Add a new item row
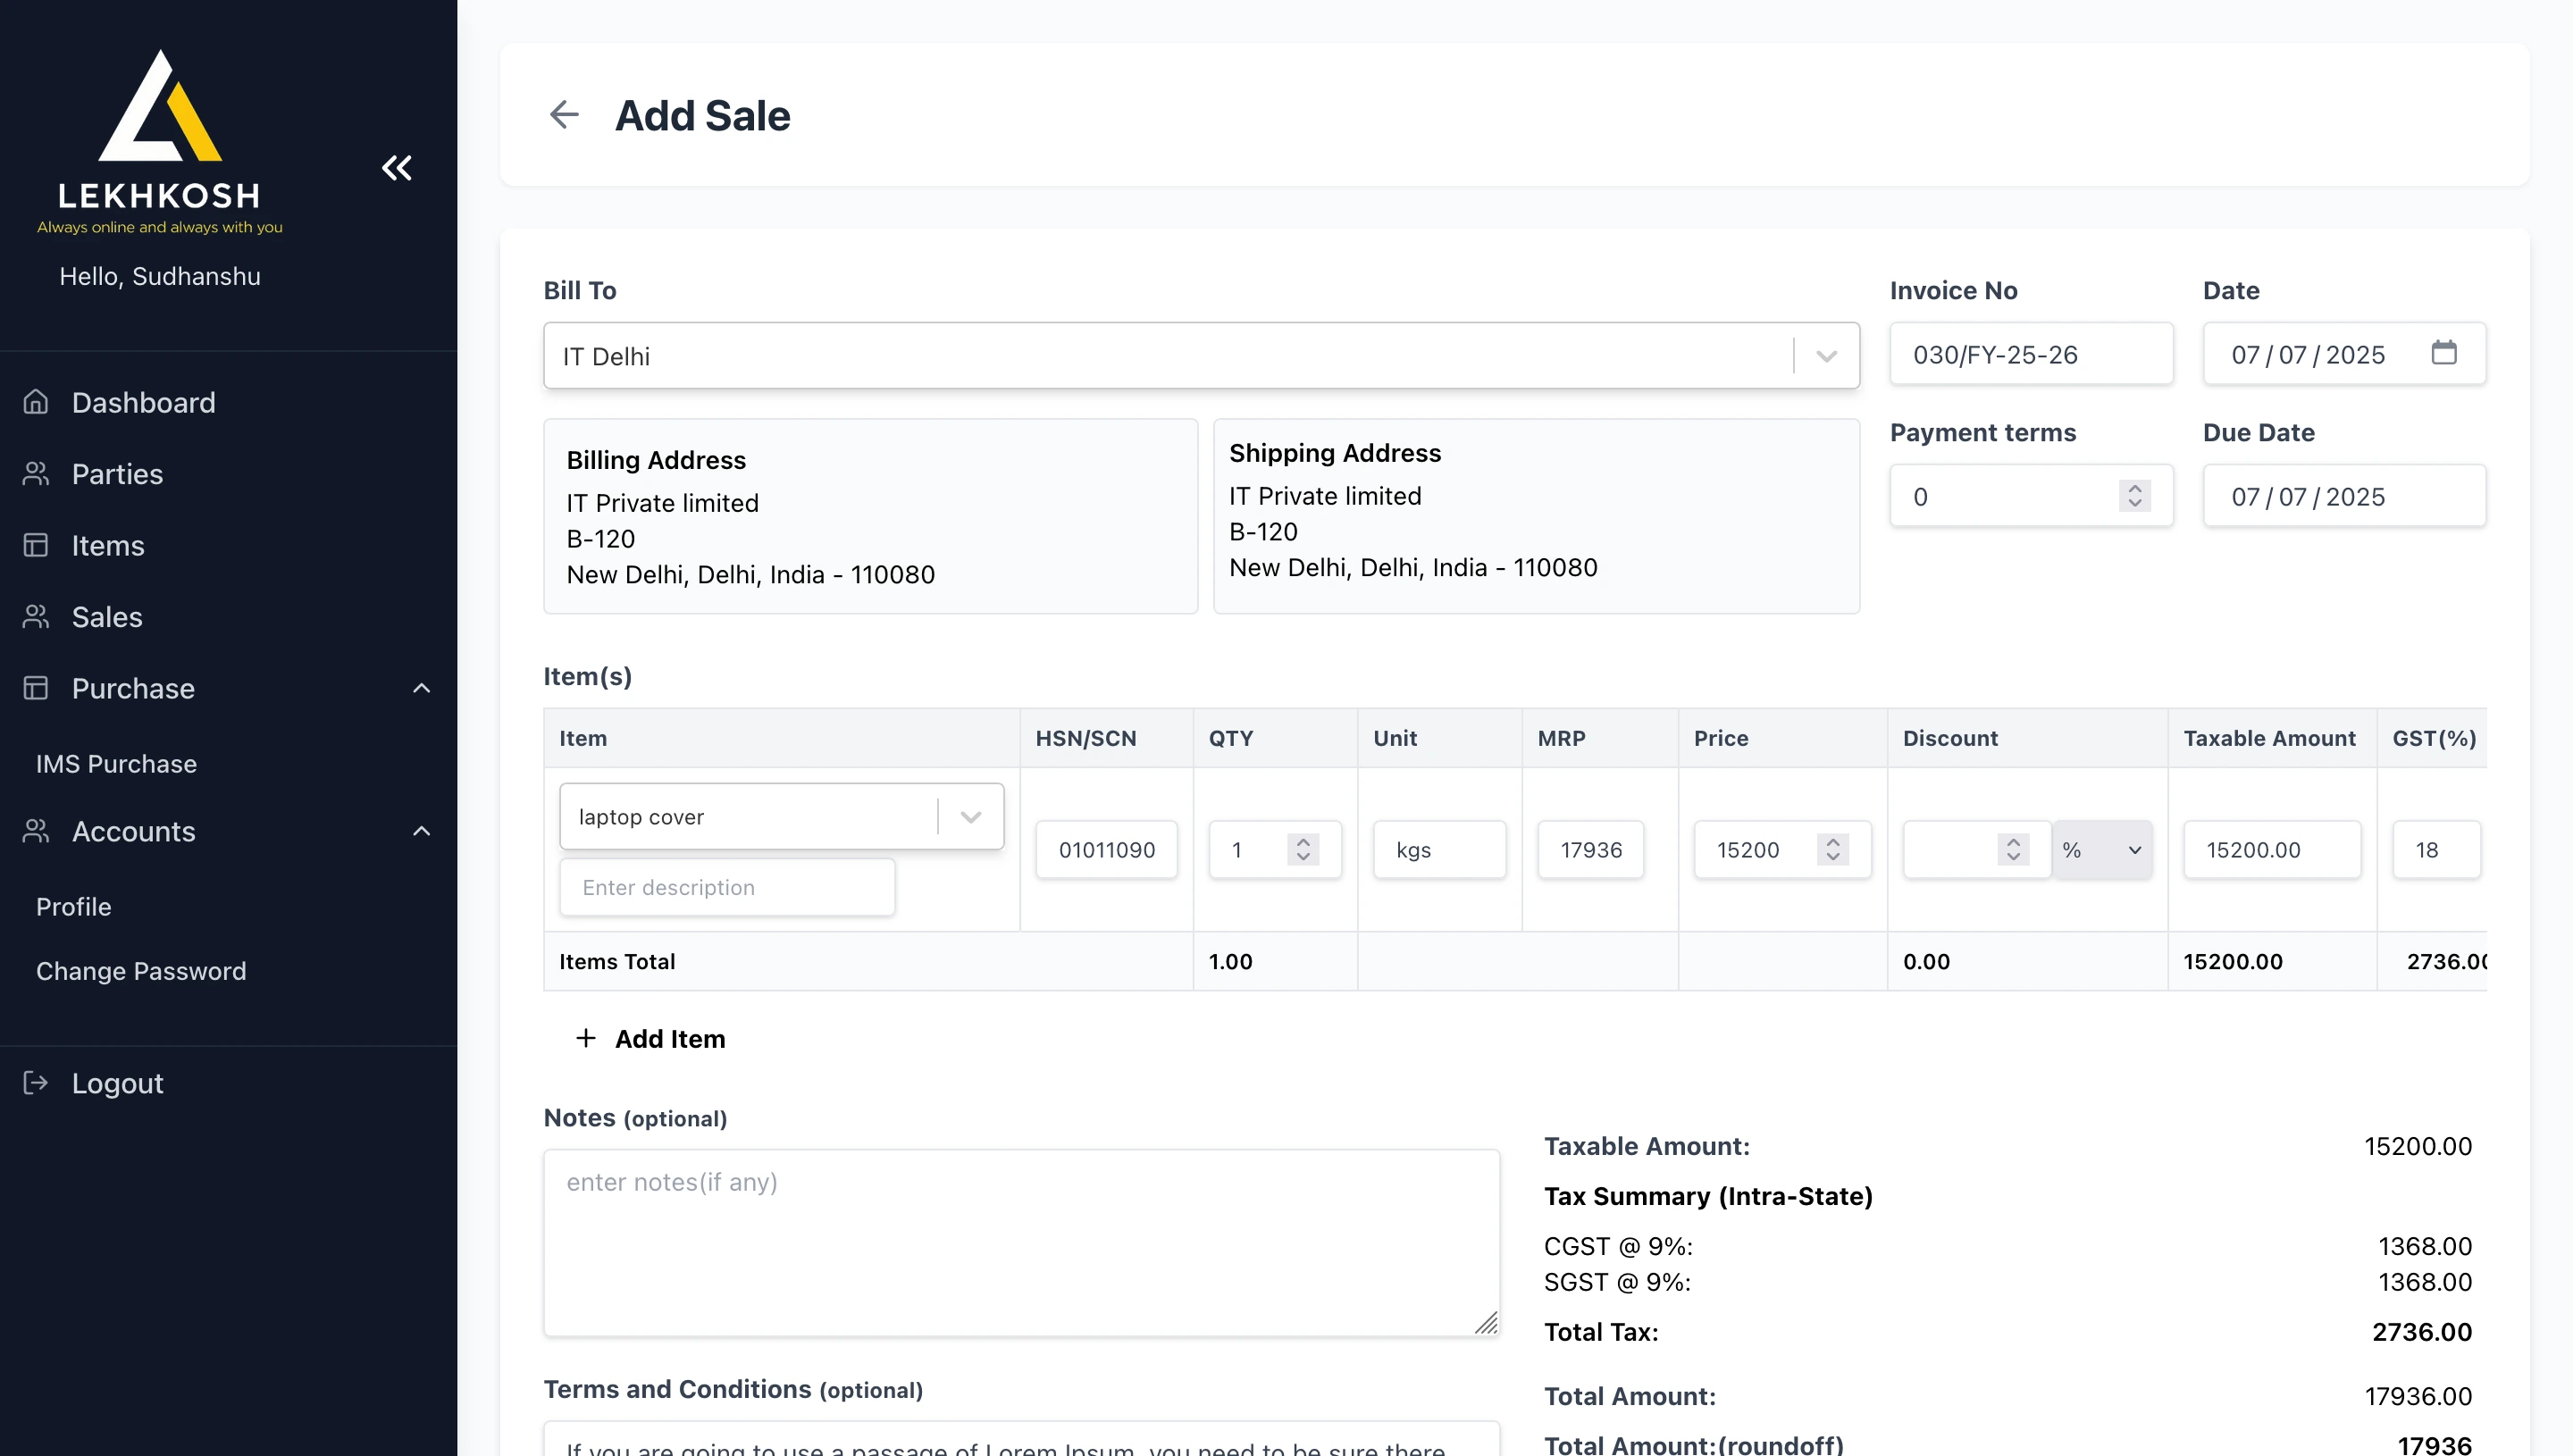Image resolution: width=2573 pixels, height=1456 pixels. [x=651, y=1038]
